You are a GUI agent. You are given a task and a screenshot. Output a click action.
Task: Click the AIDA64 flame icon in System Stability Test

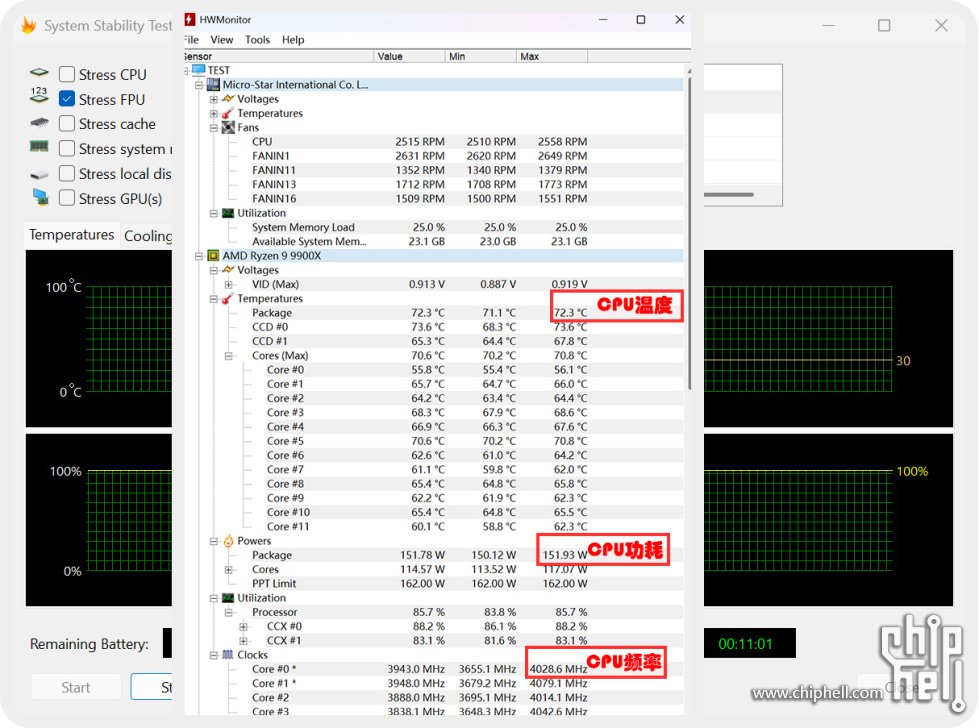click(x=28, y=26)
